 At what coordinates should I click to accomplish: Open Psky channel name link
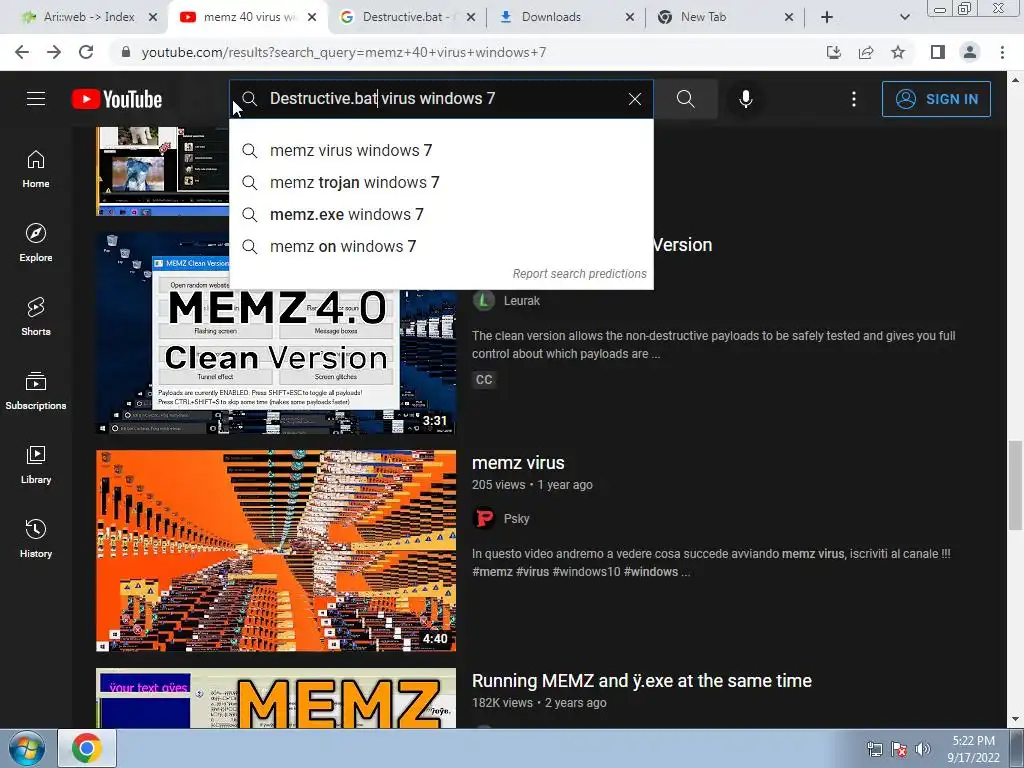[x=516, y=519]
